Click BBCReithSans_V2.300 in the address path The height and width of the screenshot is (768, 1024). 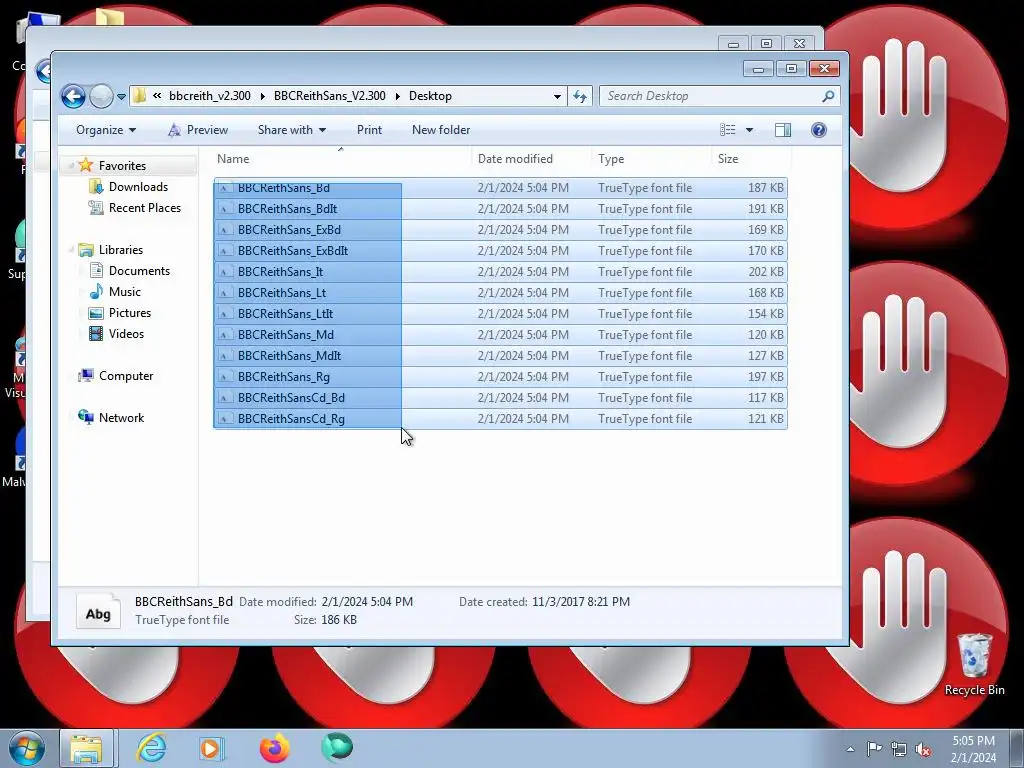(x=330, y=96)
